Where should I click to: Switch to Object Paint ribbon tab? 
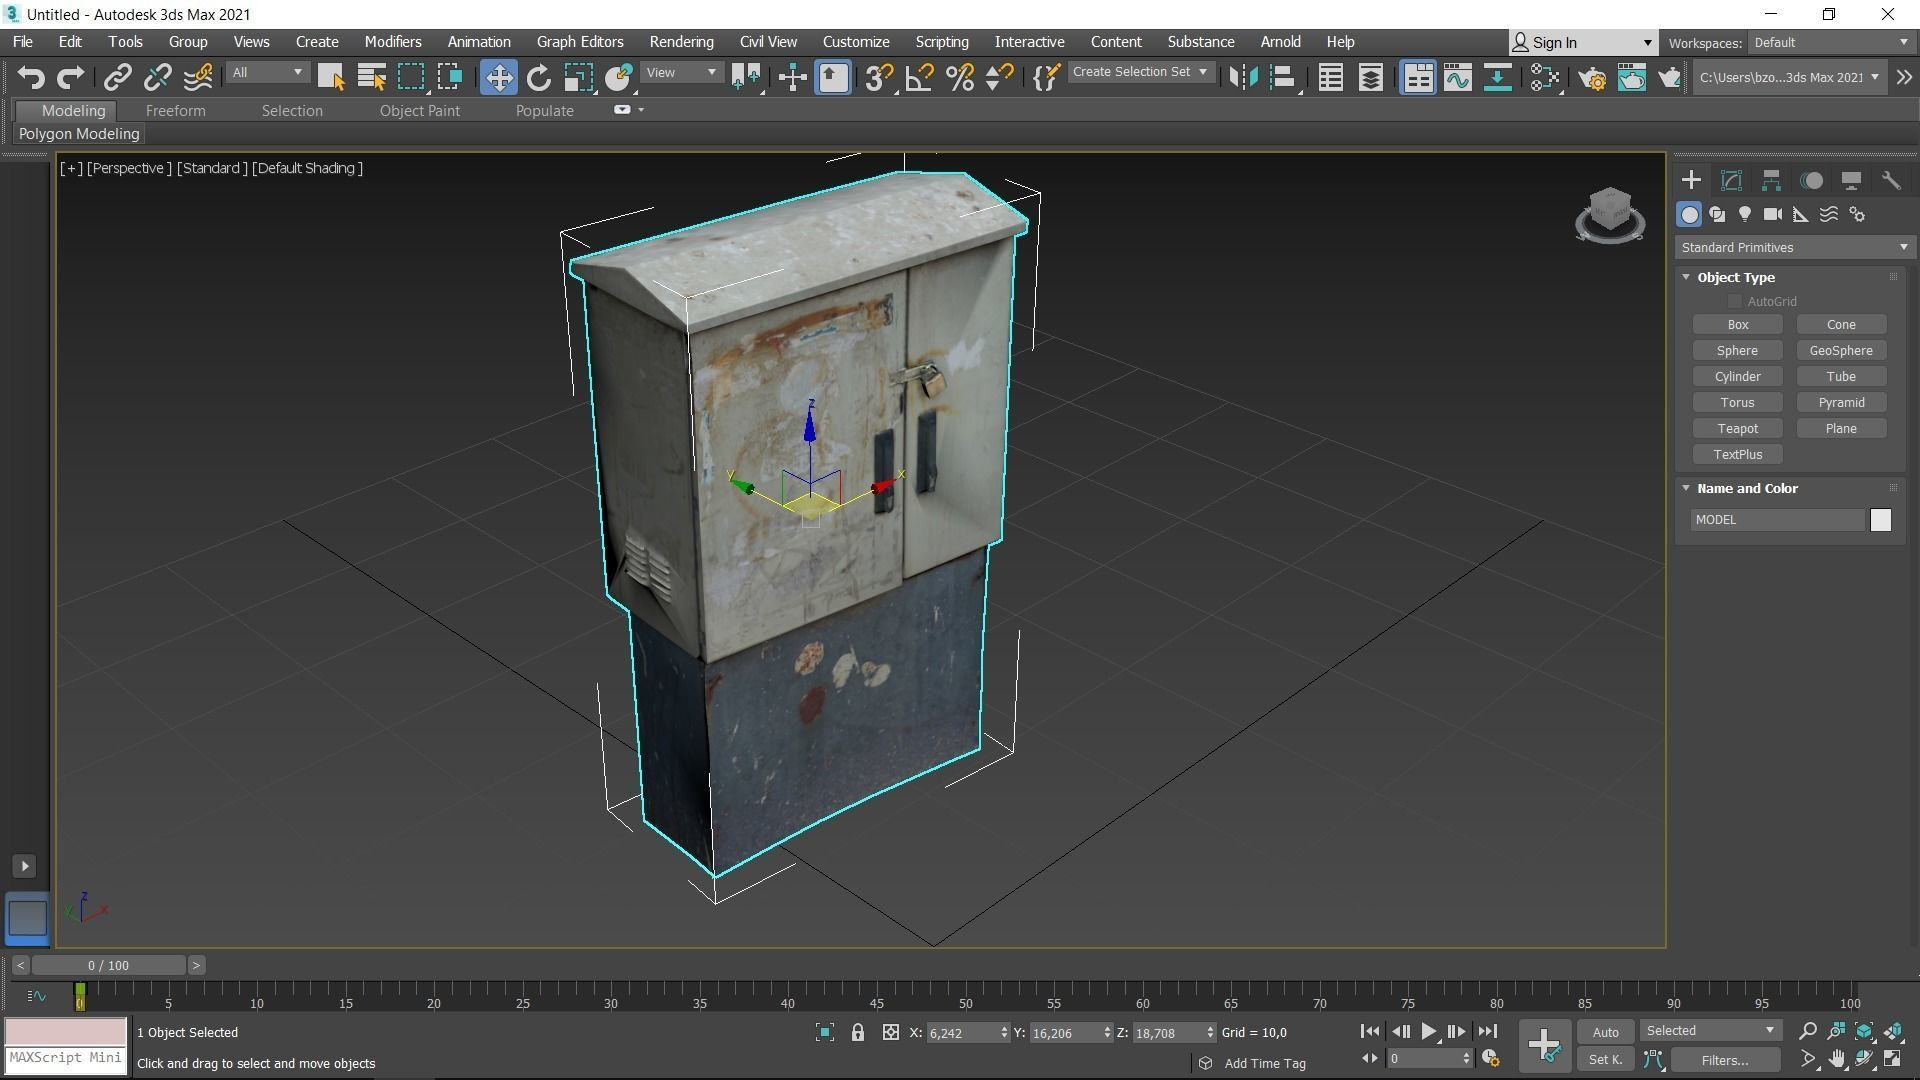(419, 111)
